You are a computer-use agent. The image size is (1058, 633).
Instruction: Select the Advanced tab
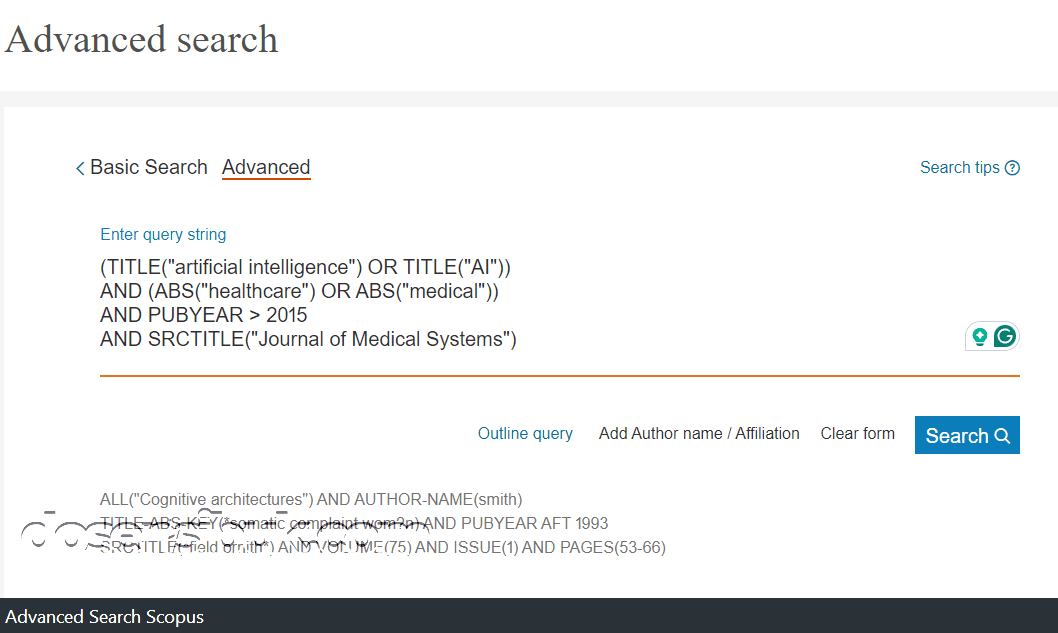(x=266, y=167)
